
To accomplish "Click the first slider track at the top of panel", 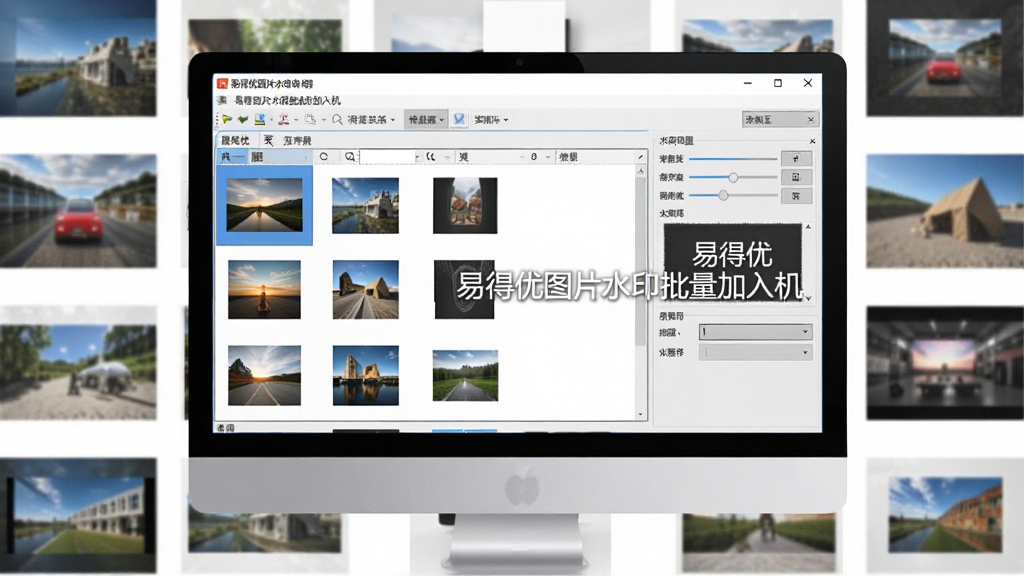I will pos(733,159).
